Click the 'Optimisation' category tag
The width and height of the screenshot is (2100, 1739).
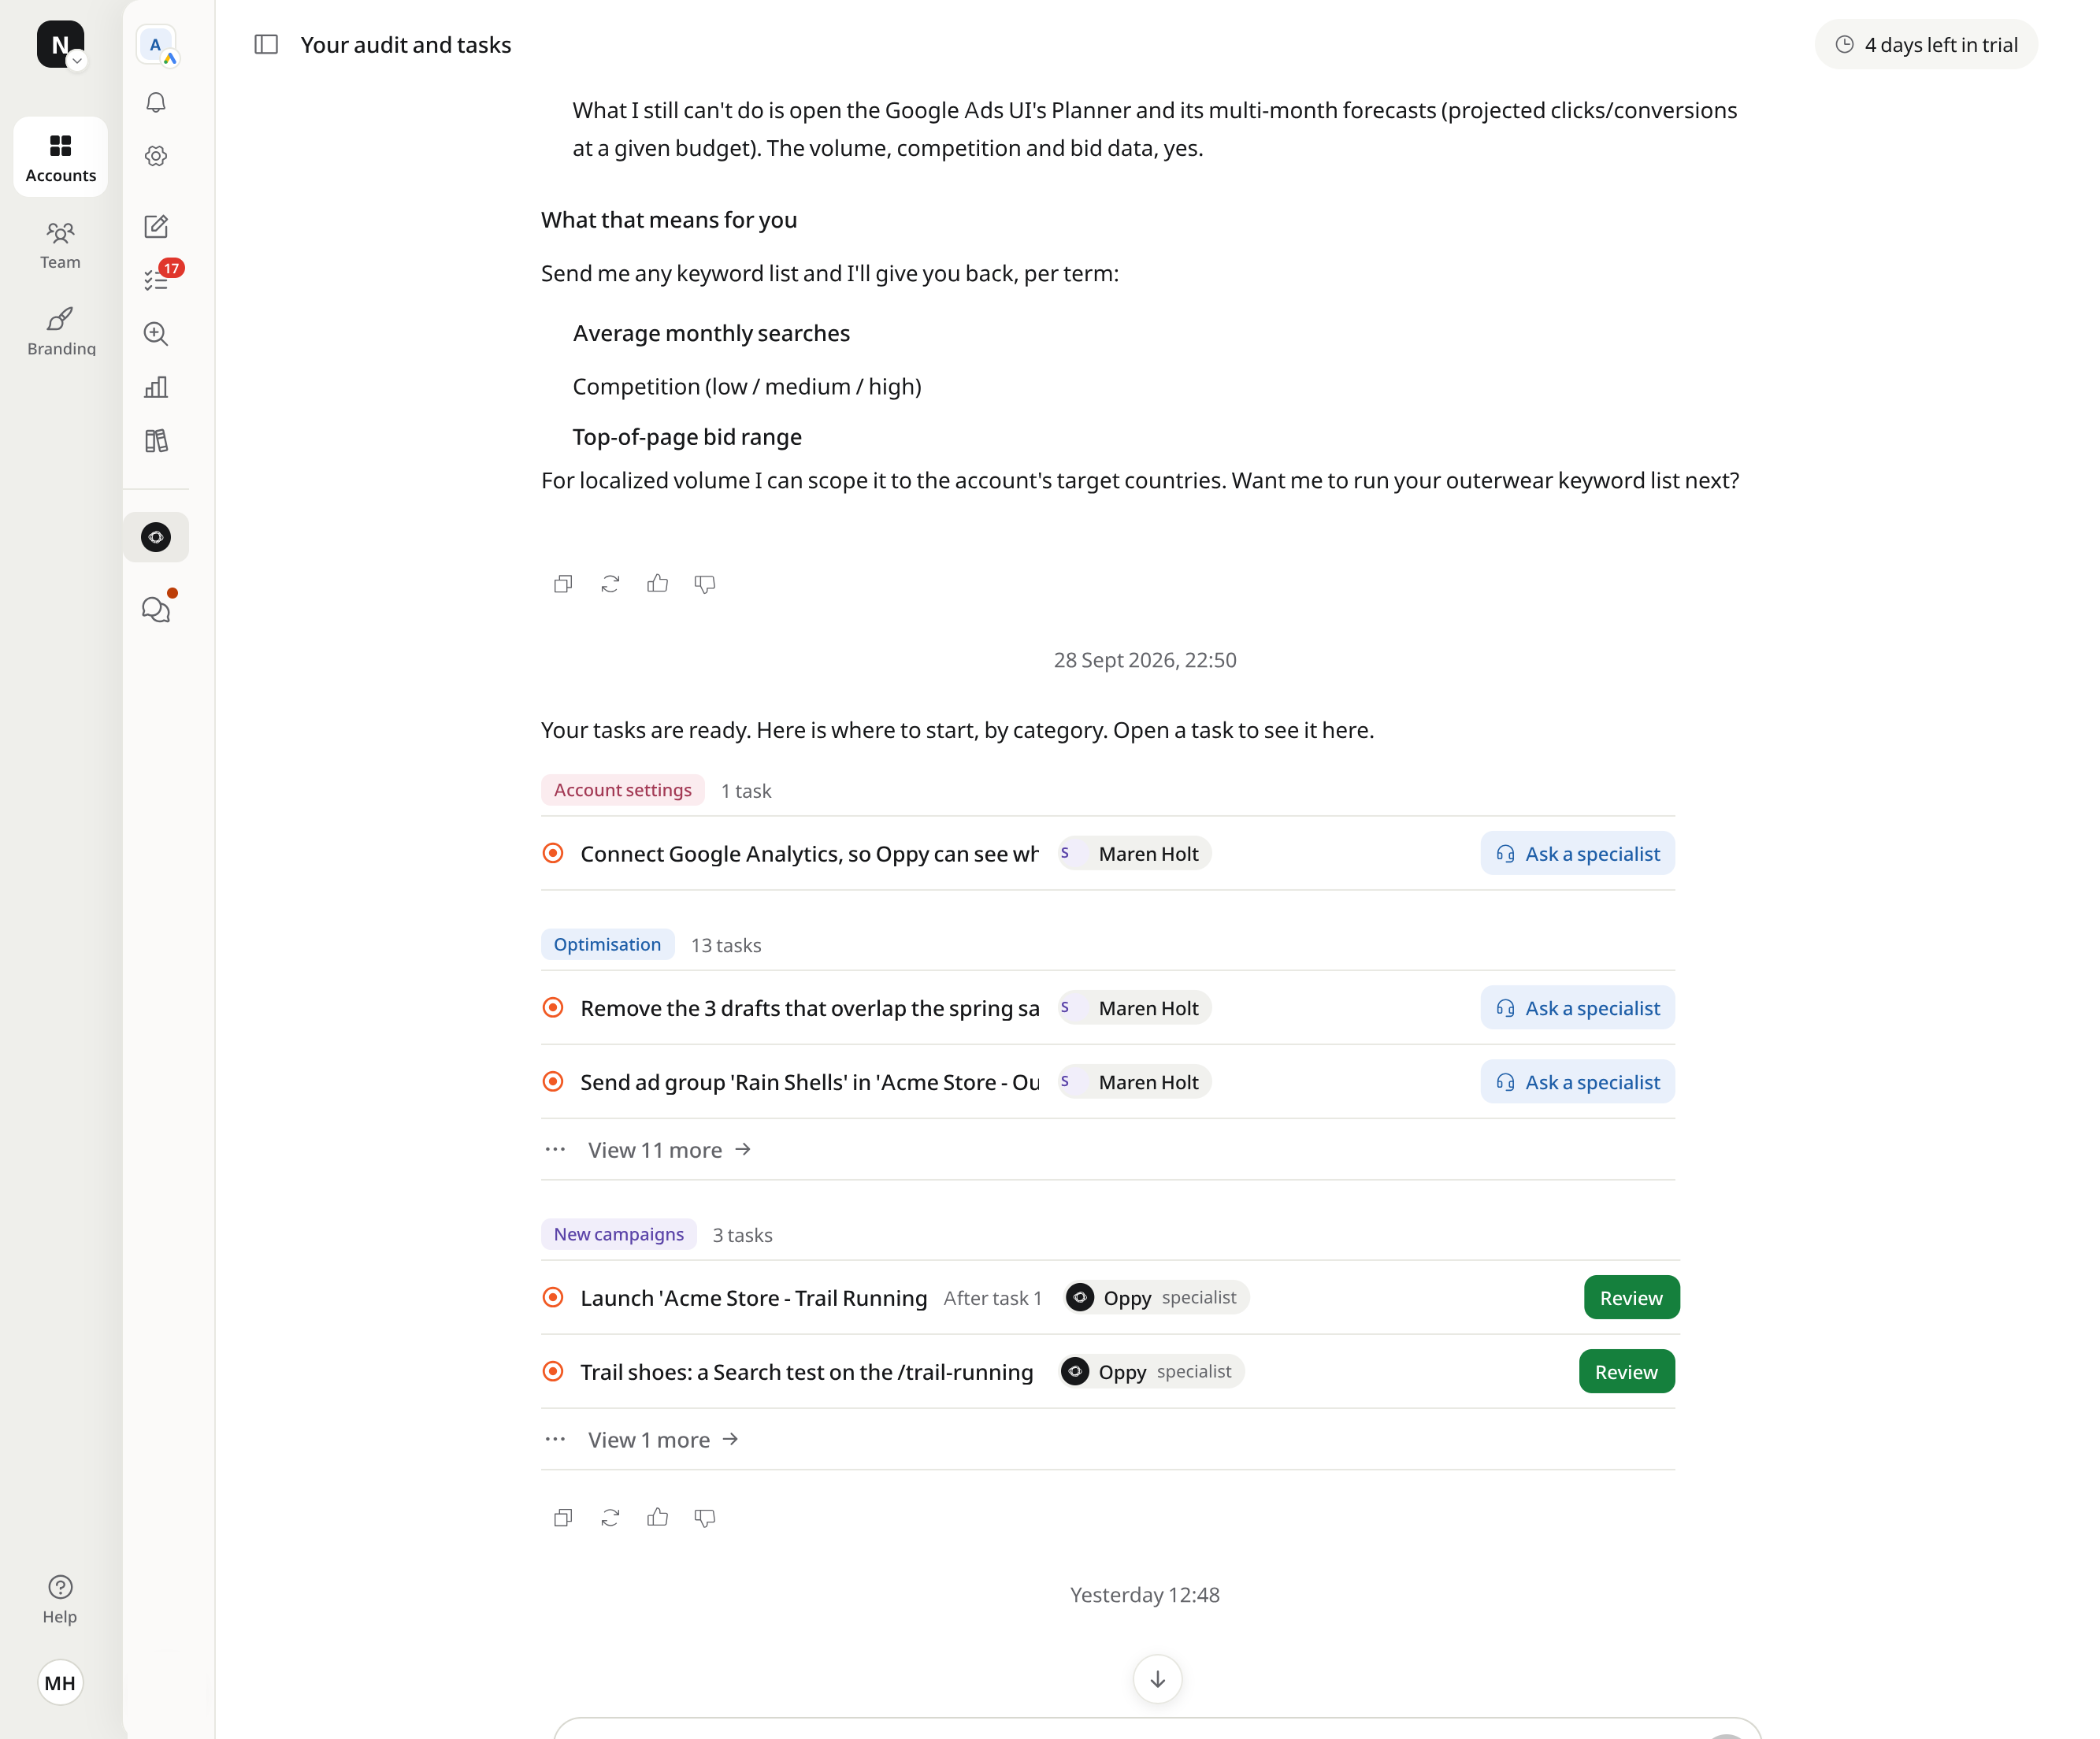click(x=607, y=944)
